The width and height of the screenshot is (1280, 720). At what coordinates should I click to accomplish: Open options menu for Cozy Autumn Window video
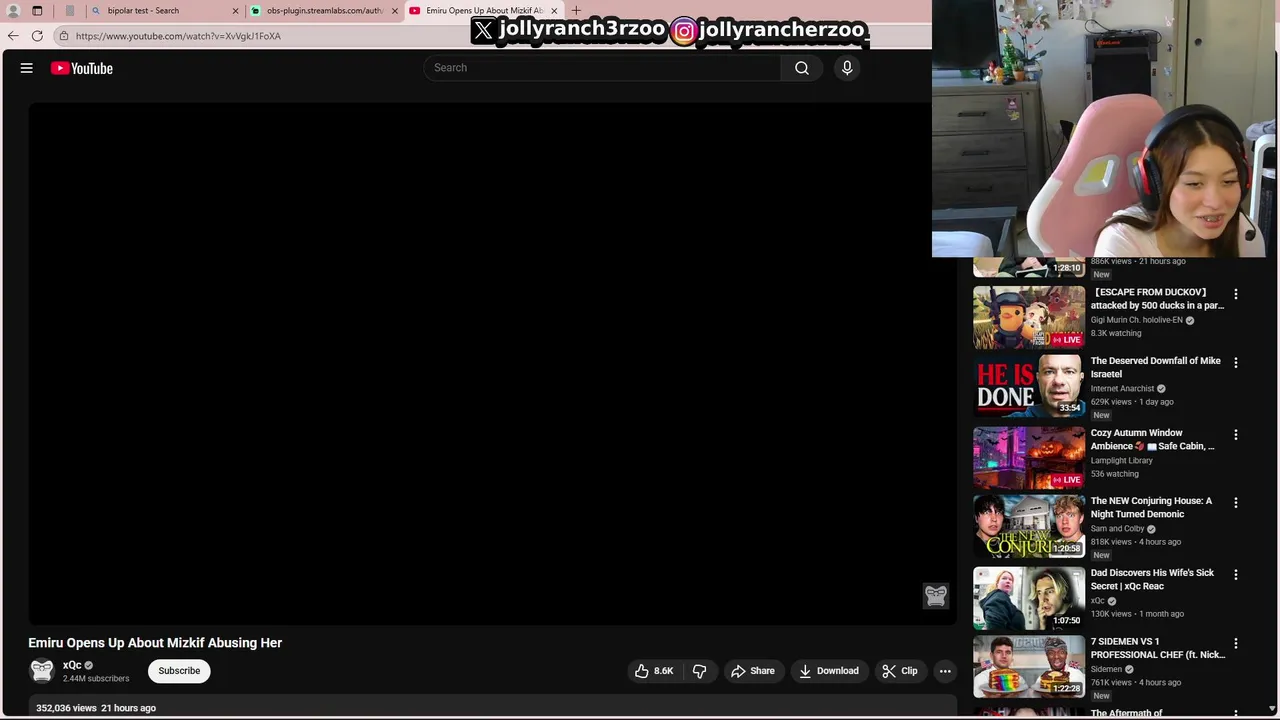click(1235, 434)
